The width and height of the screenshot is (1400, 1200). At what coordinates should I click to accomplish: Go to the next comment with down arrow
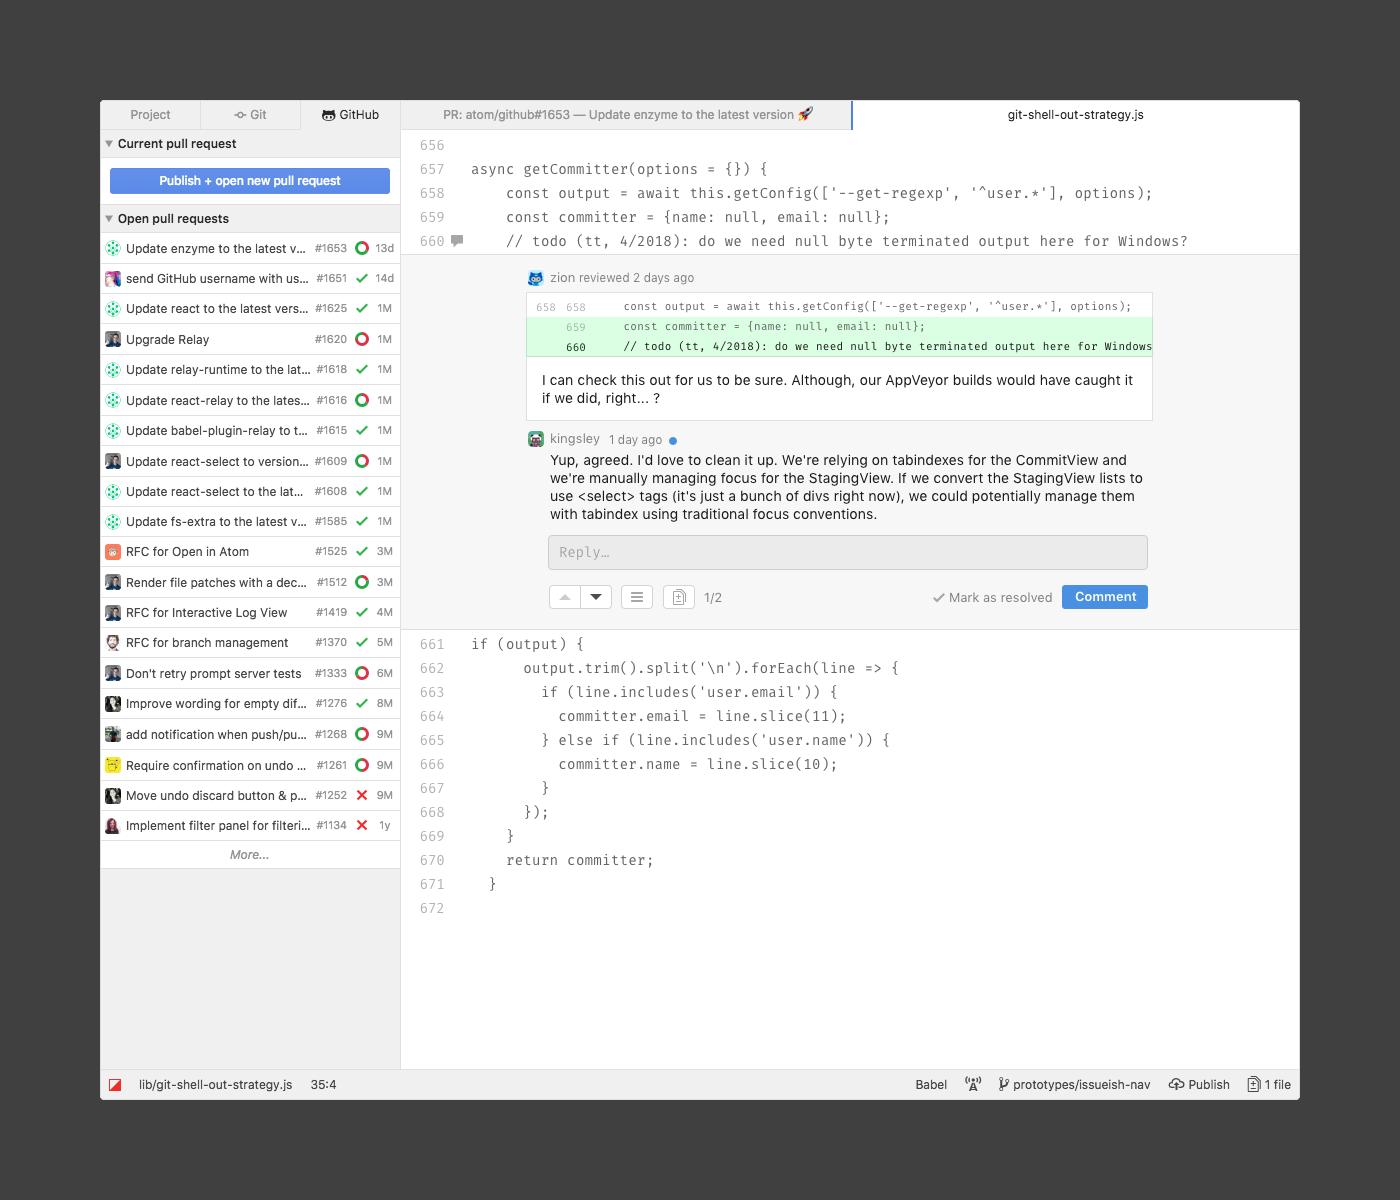pos(596,597)
